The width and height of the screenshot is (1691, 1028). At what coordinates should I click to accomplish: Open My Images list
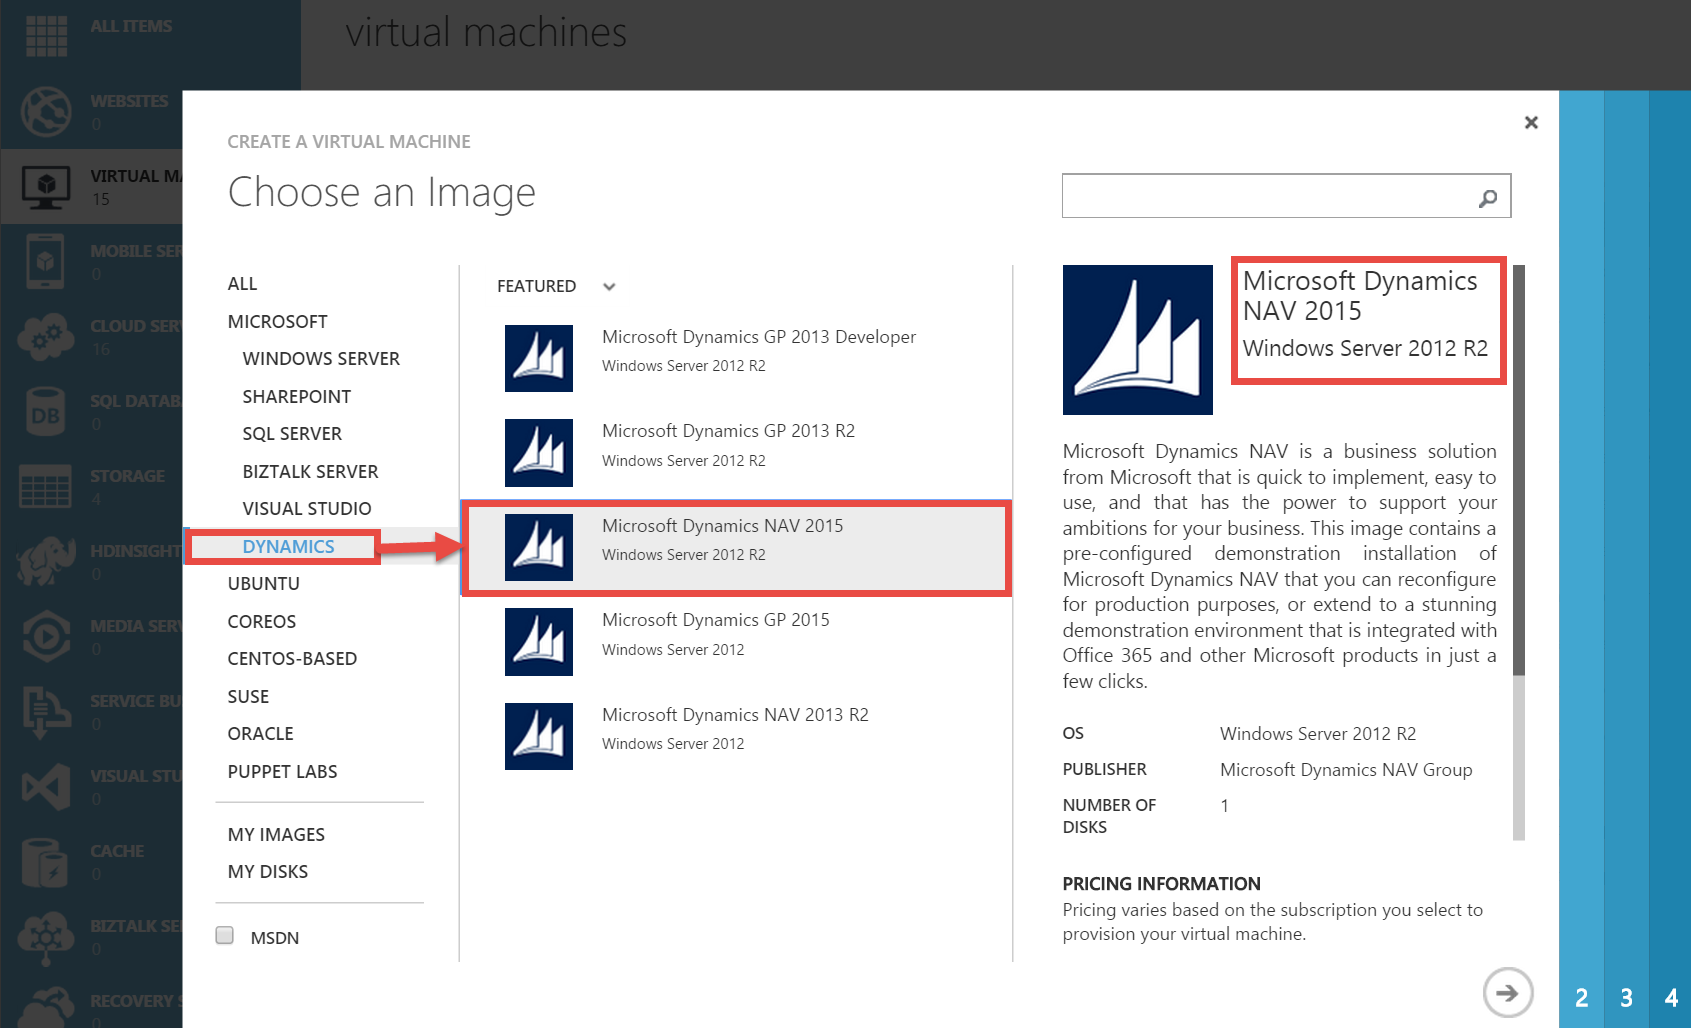tap(276, 835)
